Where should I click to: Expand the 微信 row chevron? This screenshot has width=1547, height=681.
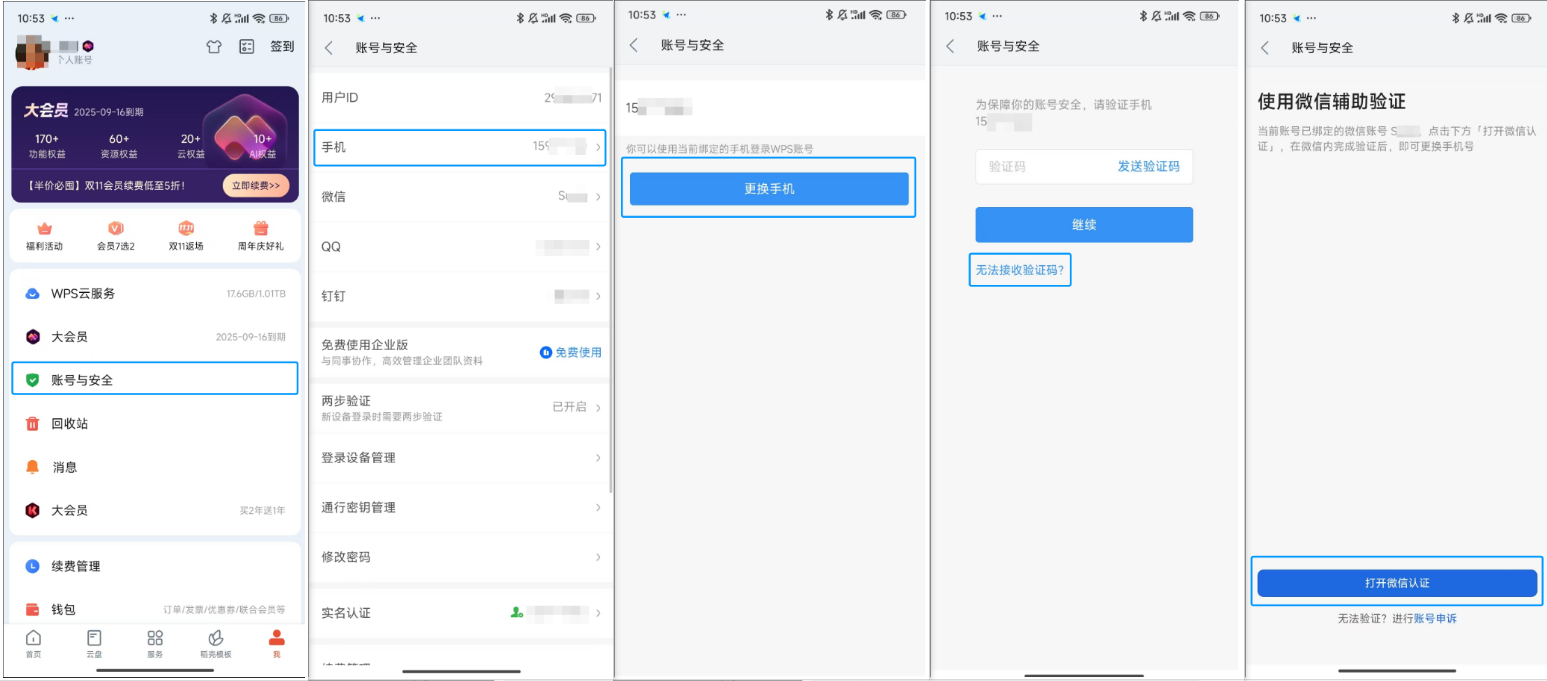pyautogui.click(x=598, y=197)
